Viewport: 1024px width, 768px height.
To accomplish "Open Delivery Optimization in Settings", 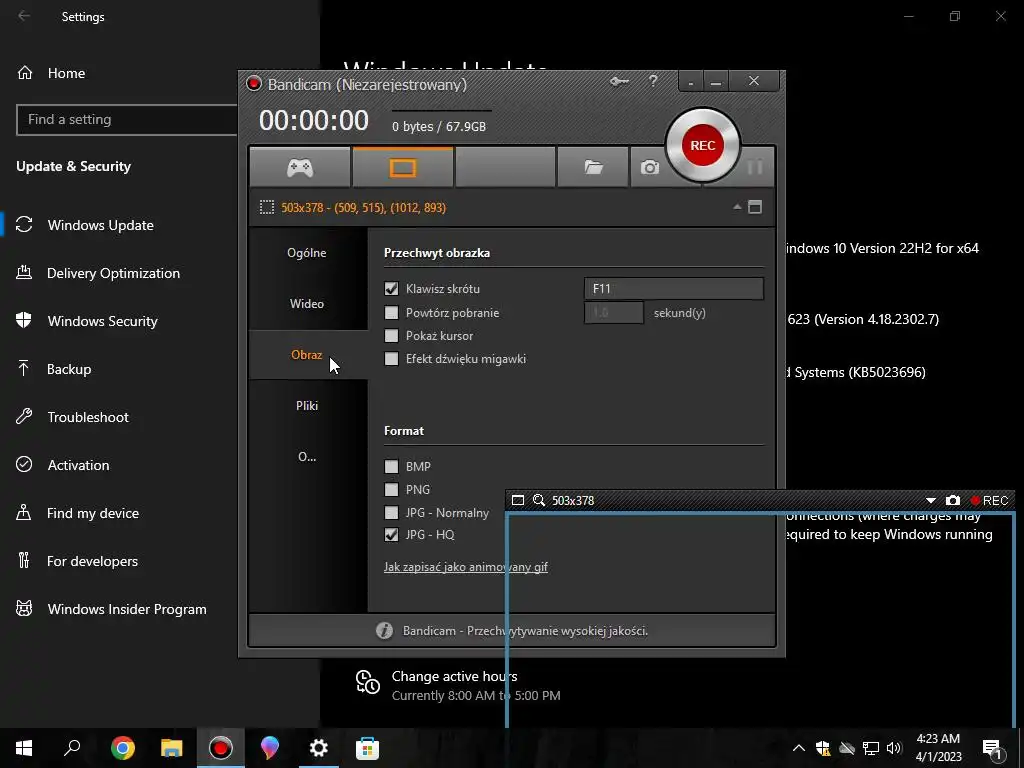I will (113, 273).
